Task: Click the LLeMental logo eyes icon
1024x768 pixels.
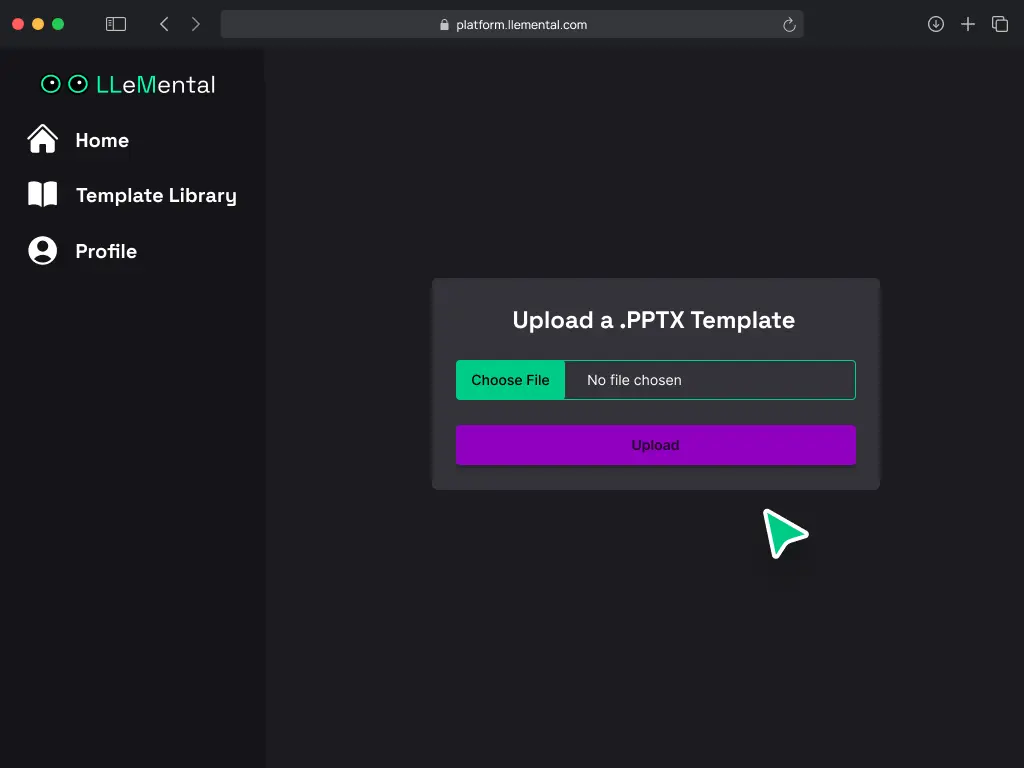Action: (66, 84)
